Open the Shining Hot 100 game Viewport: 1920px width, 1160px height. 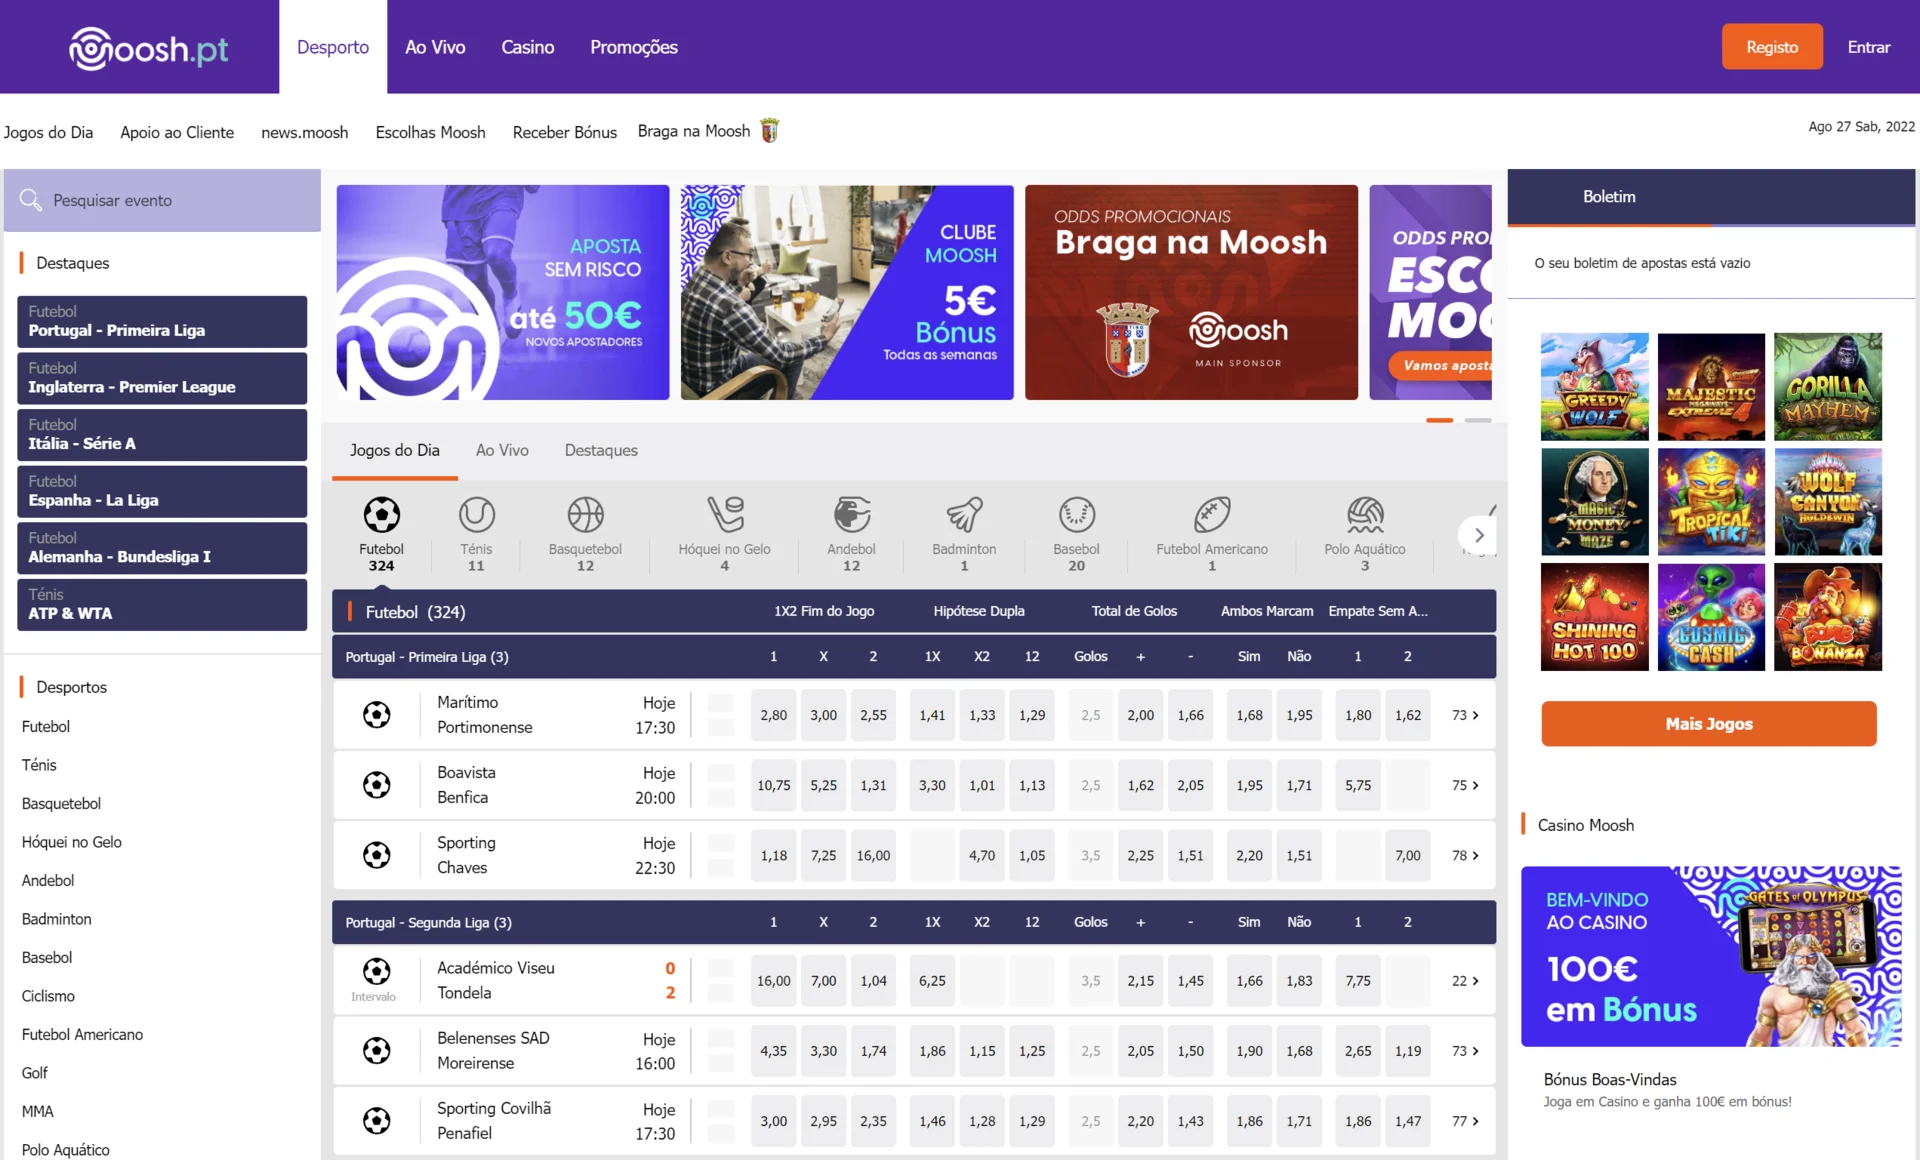(x=1594, y=617)
